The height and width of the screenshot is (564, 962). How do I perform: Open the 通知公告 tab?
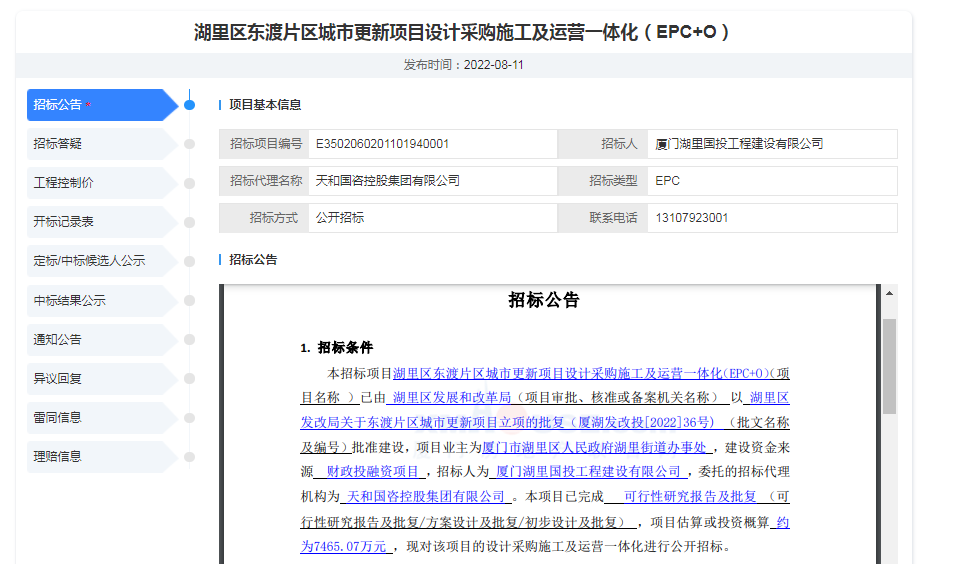pyautogui.click(x=102, y=340)
